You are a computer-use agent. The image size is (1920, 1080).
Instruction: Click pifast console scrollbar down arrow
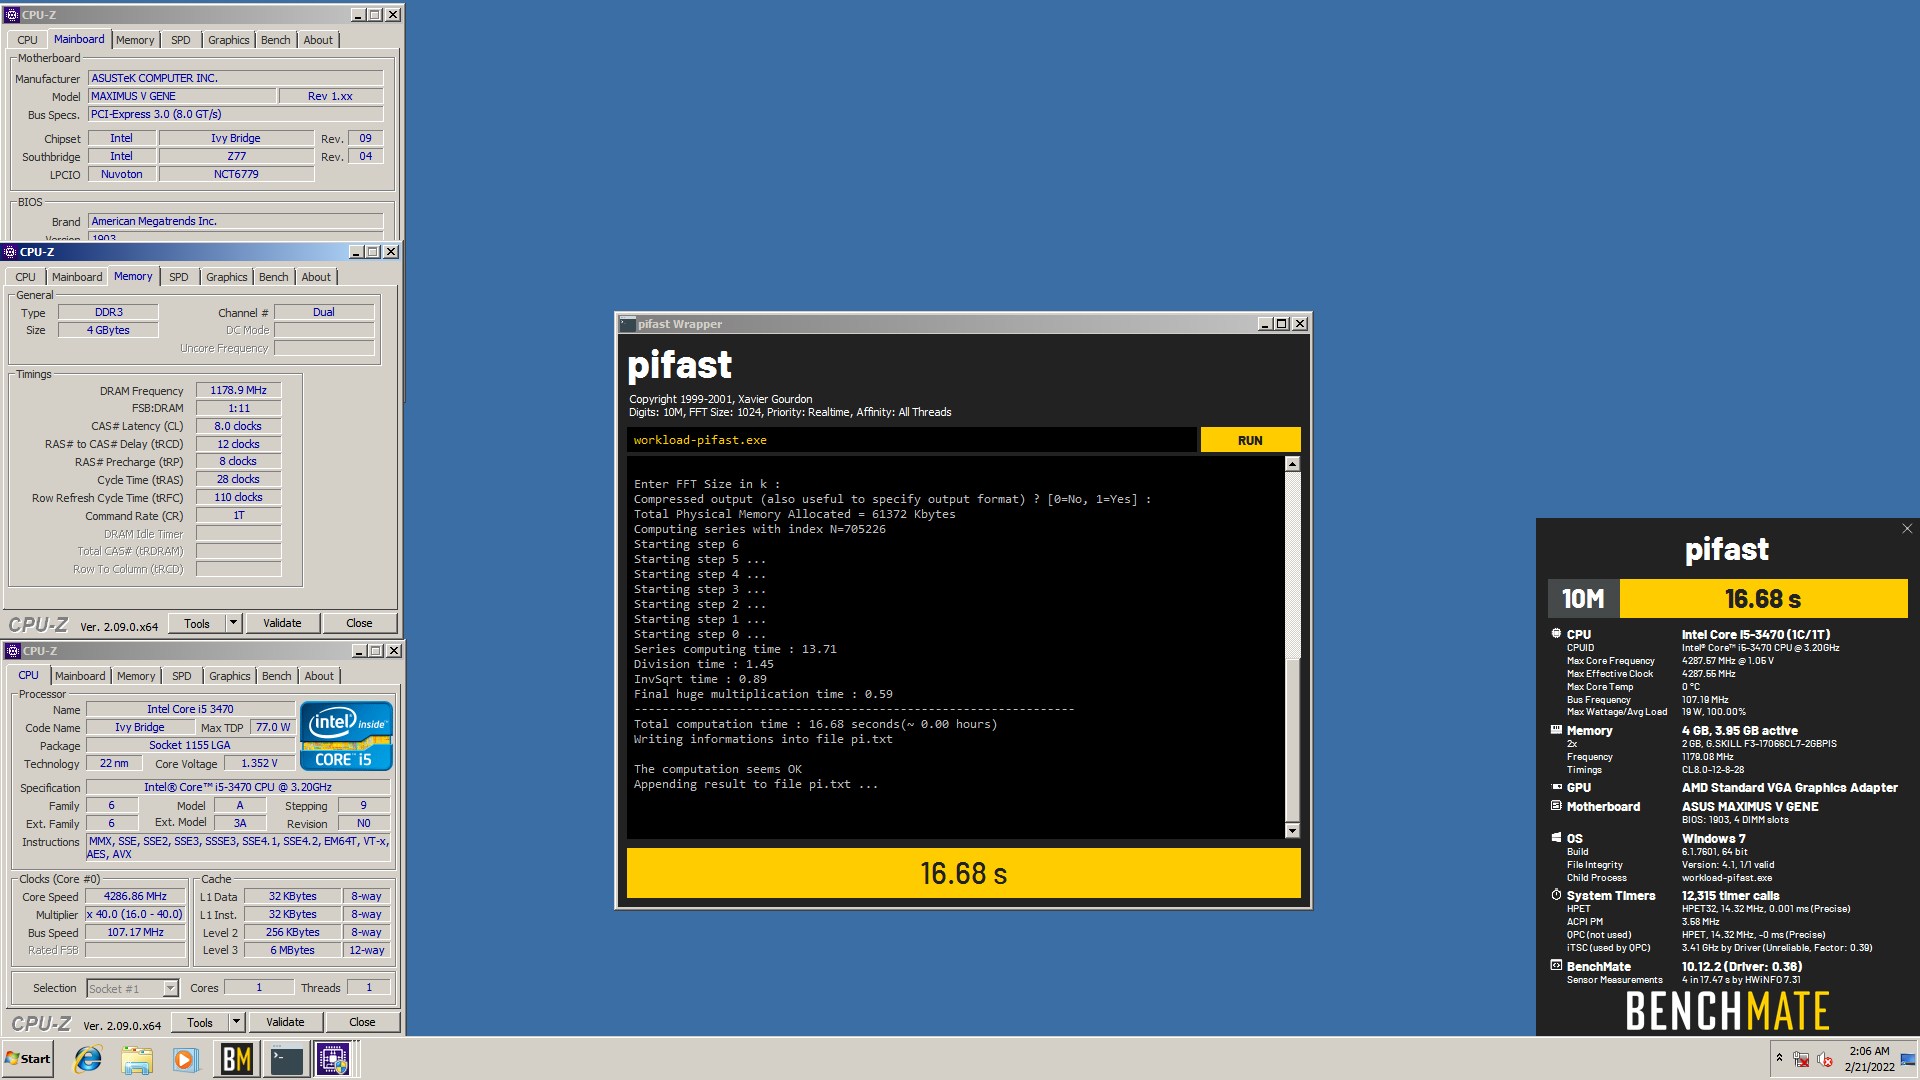[x=1292, y=830]
